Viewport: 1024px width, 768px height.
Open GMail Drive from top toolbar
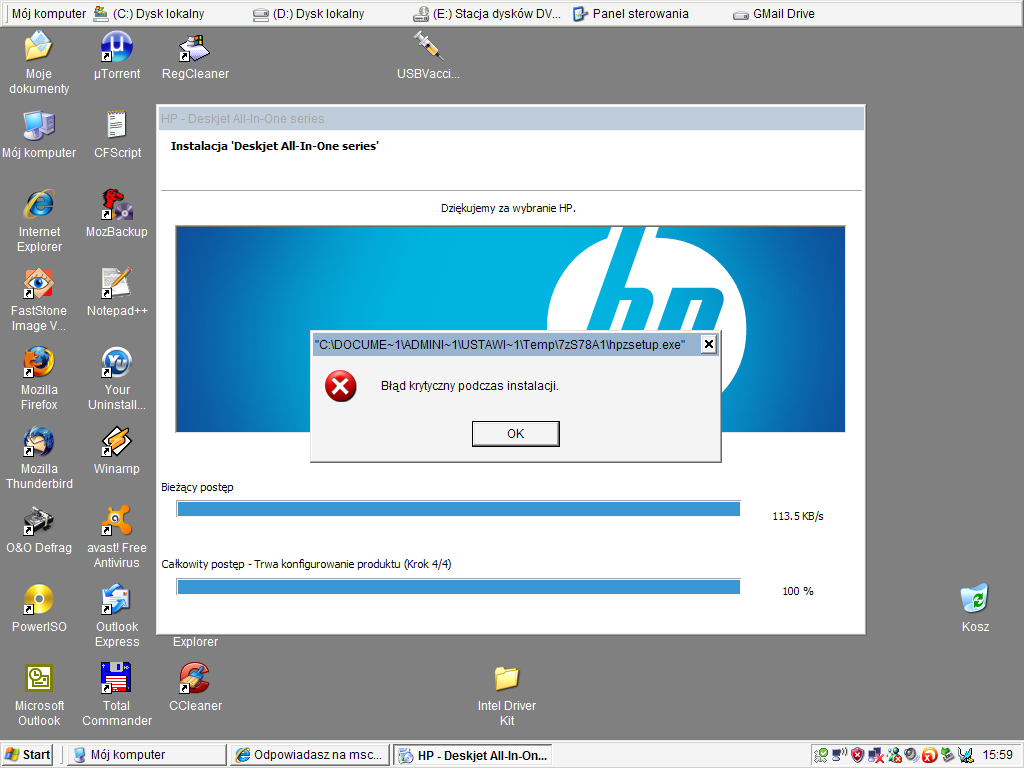click(x=774, y=14)
